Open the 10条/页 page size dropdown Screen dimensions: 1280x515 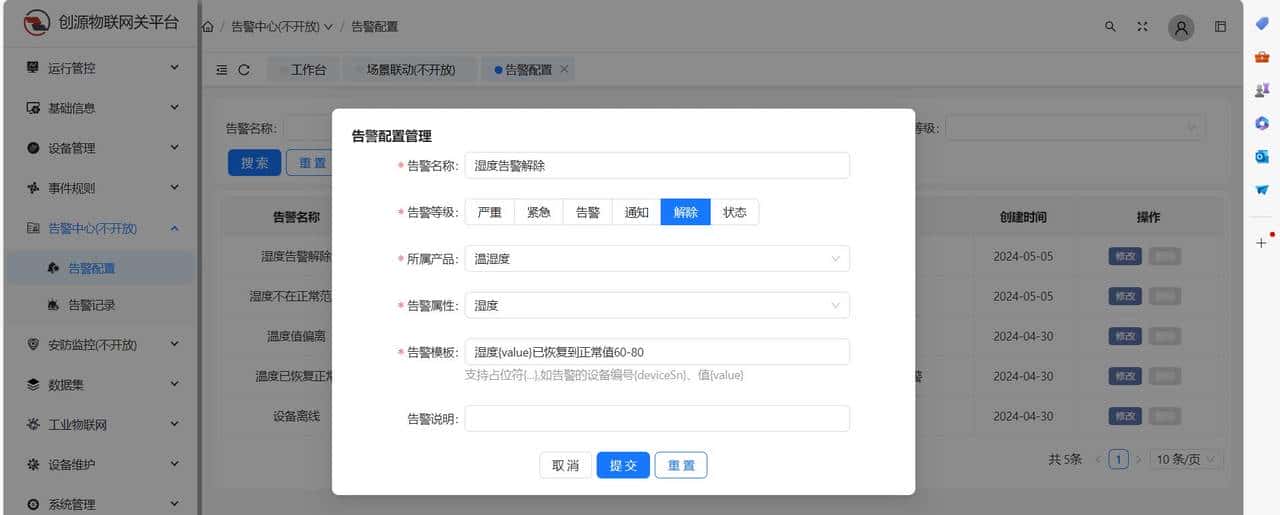(x=1187, y=459)
